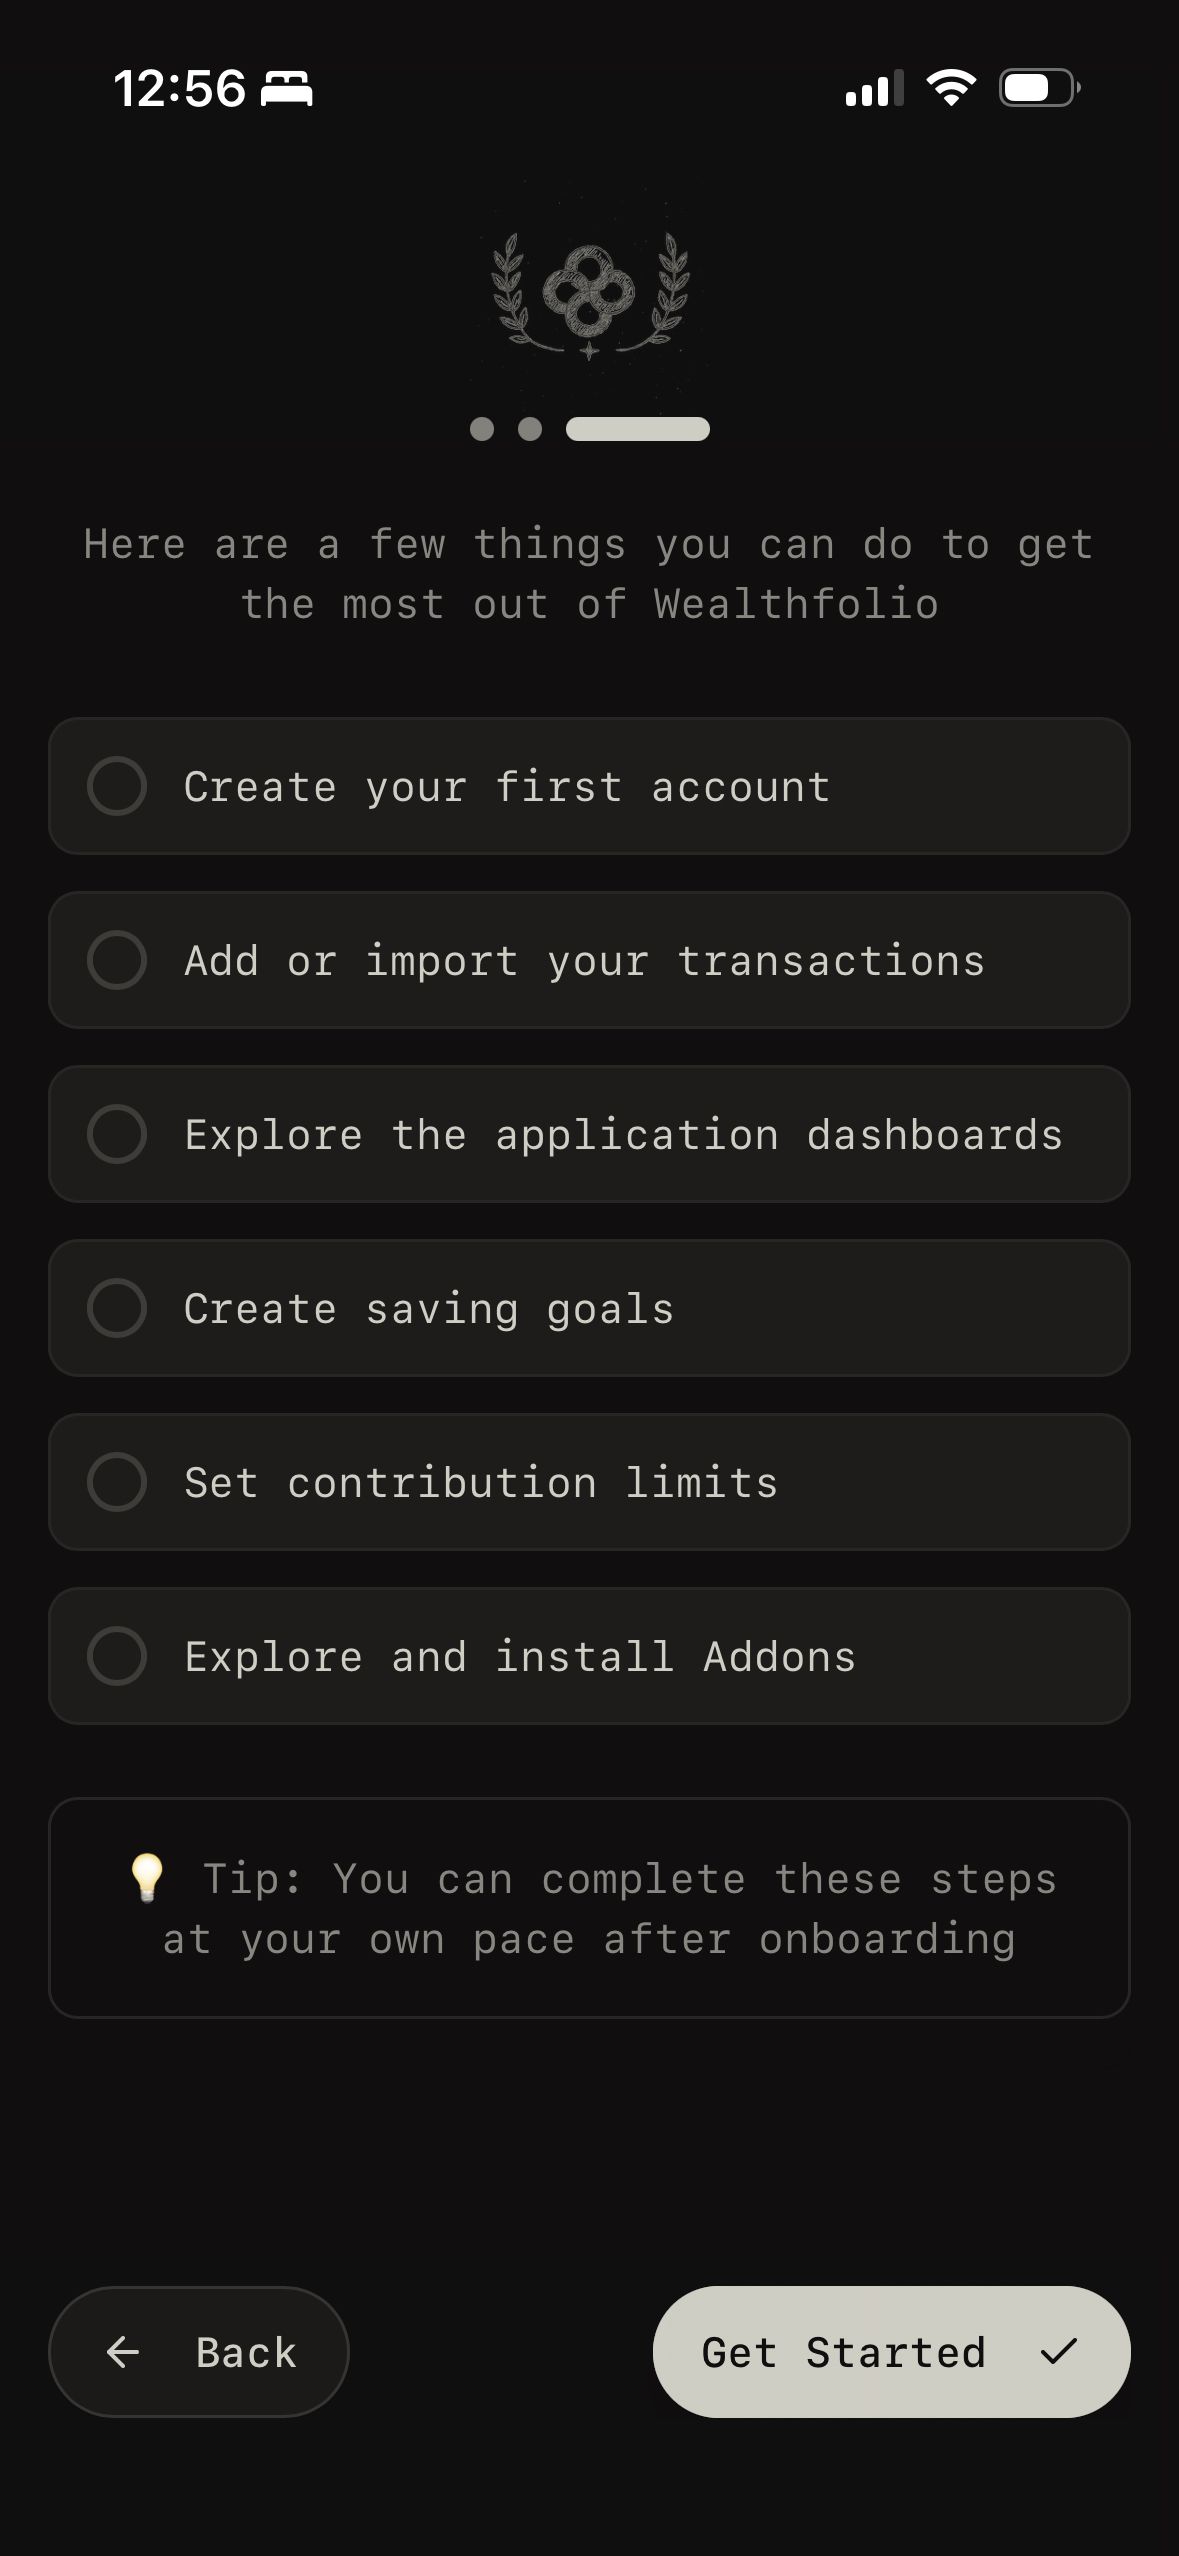Click the checkmark inside Get Started
This screenshot has height=2556, width=1179.
(1057, 2352)
